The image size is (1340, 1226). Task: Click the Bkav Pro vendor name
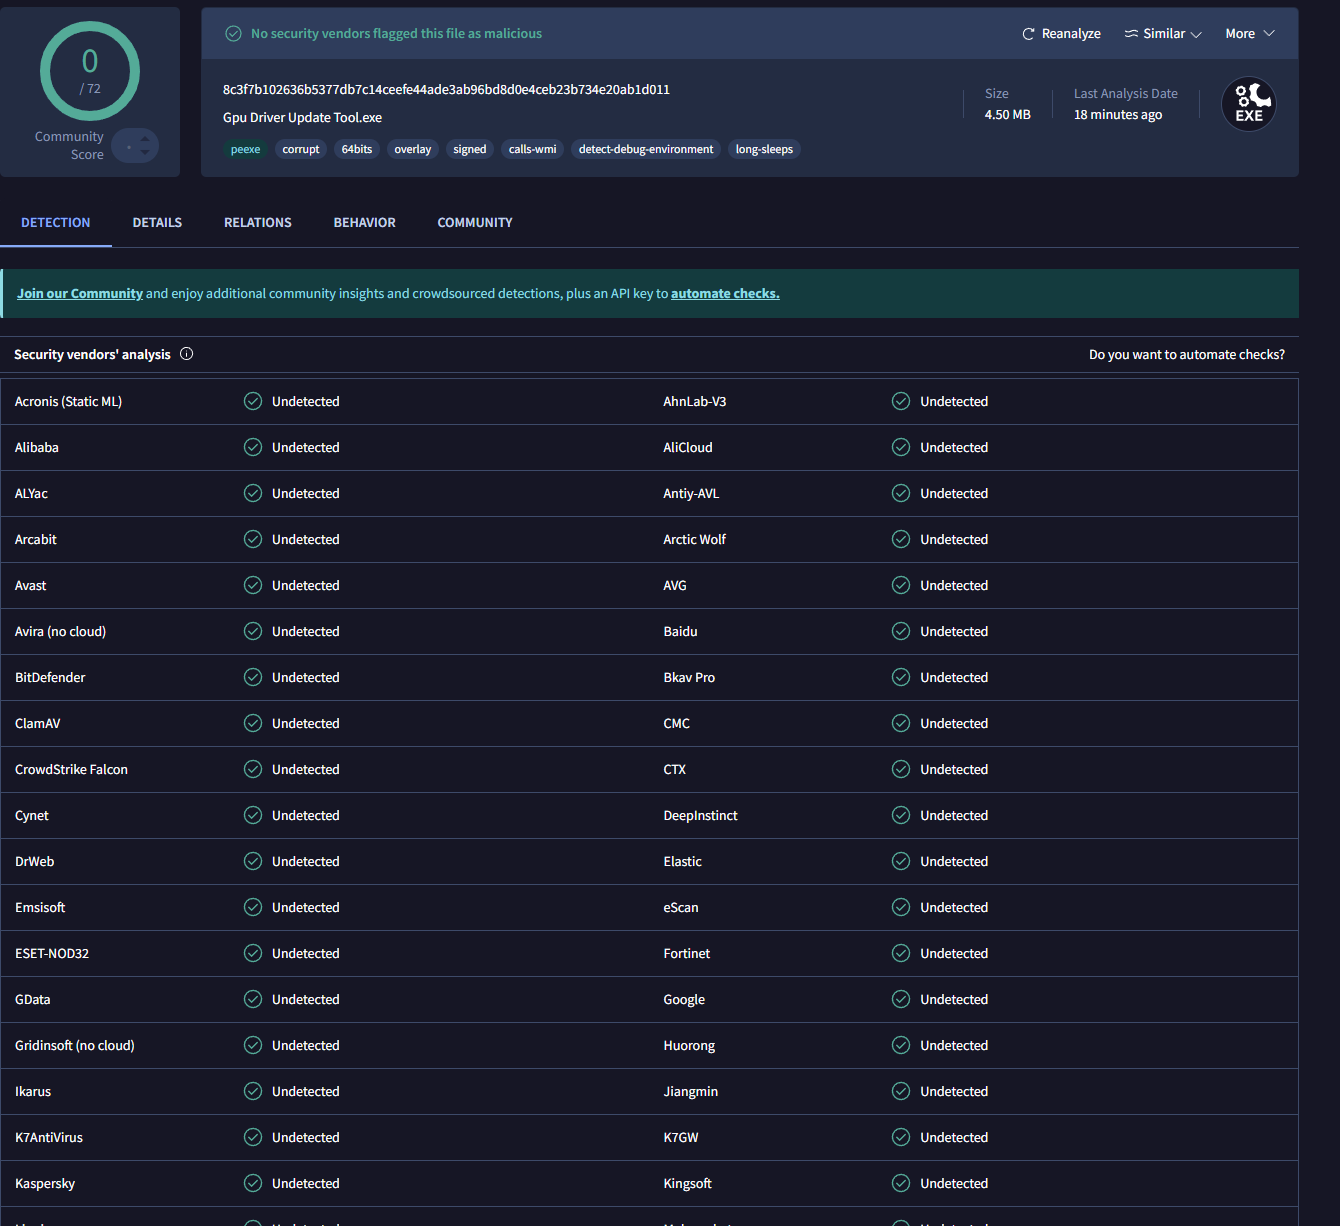pos(689,677)
